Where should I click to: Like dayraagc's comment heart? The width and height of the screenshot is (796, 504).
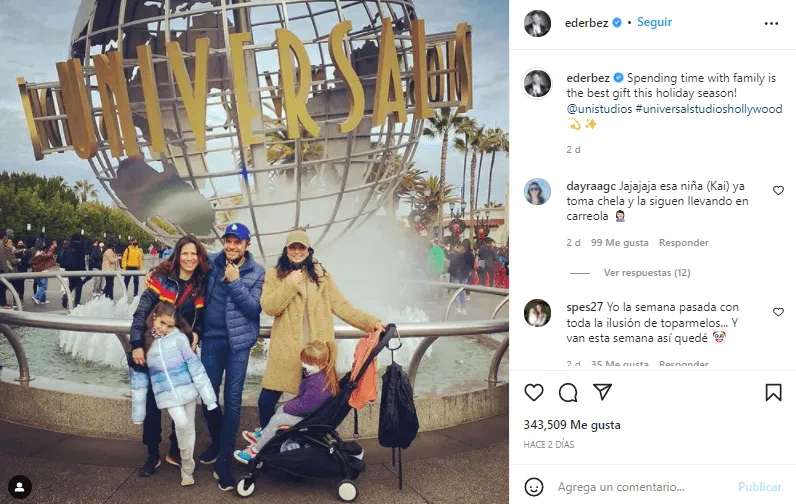(778, 190)
